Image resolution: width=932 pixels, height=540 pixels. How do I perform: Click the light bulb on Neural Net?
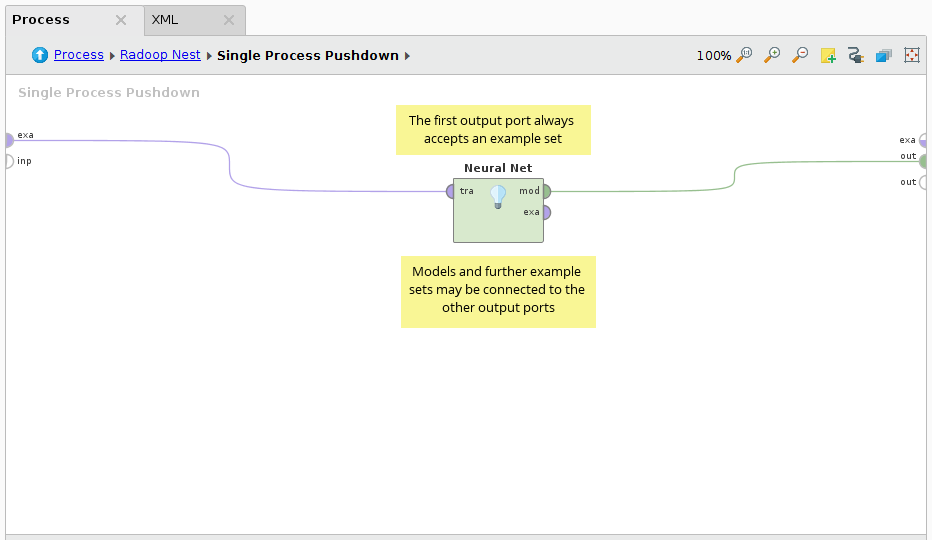(498, 197)
